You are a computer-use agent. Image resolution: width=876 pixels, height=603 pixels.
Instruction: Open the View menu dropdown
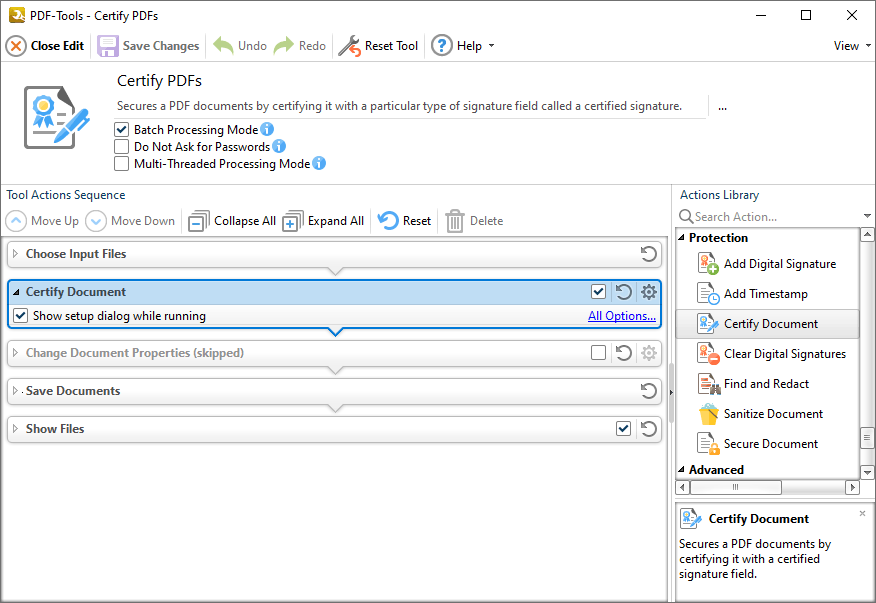coord(848,45)
